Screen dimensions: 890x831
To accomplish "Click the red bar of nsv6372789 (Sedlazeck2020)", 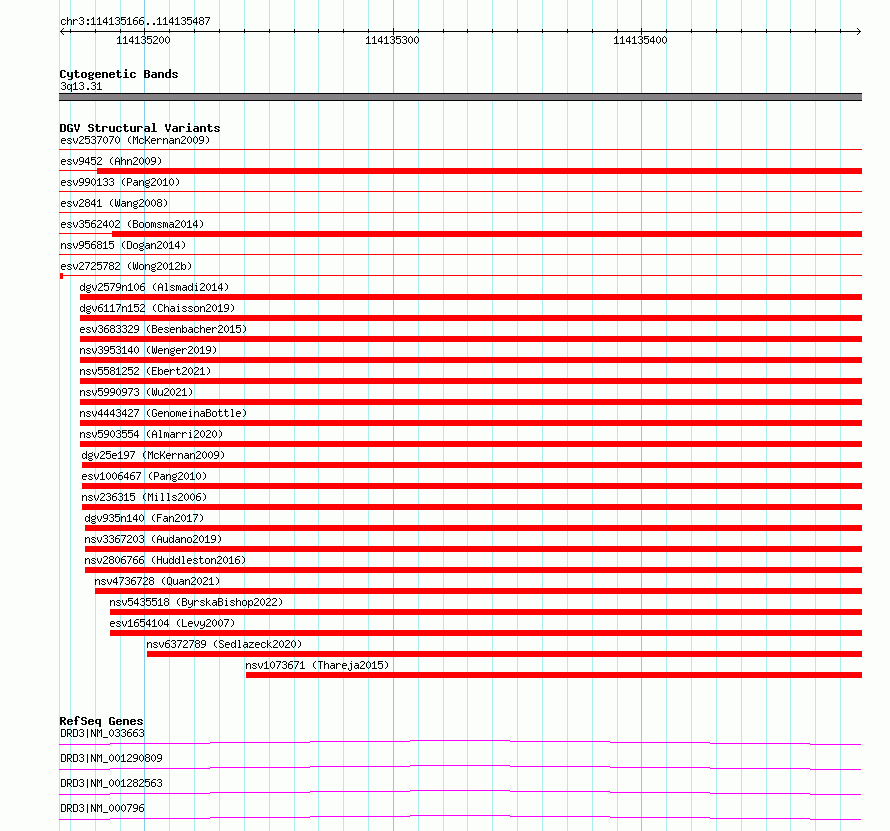I will coord(505,654).
